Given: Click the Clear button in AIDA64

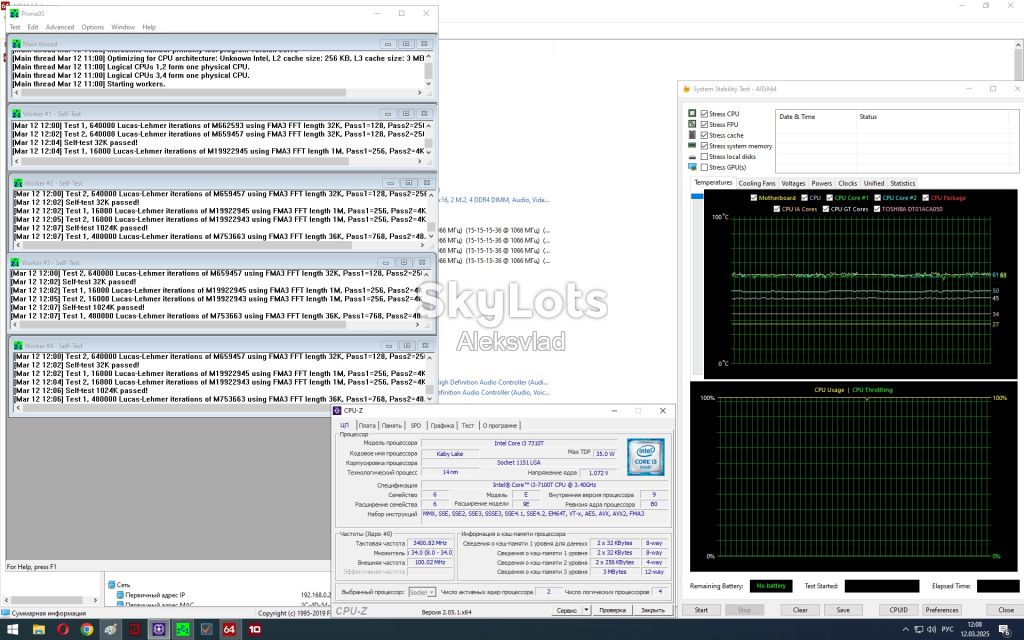Looking at the screenshot, I should coord(800,610).
